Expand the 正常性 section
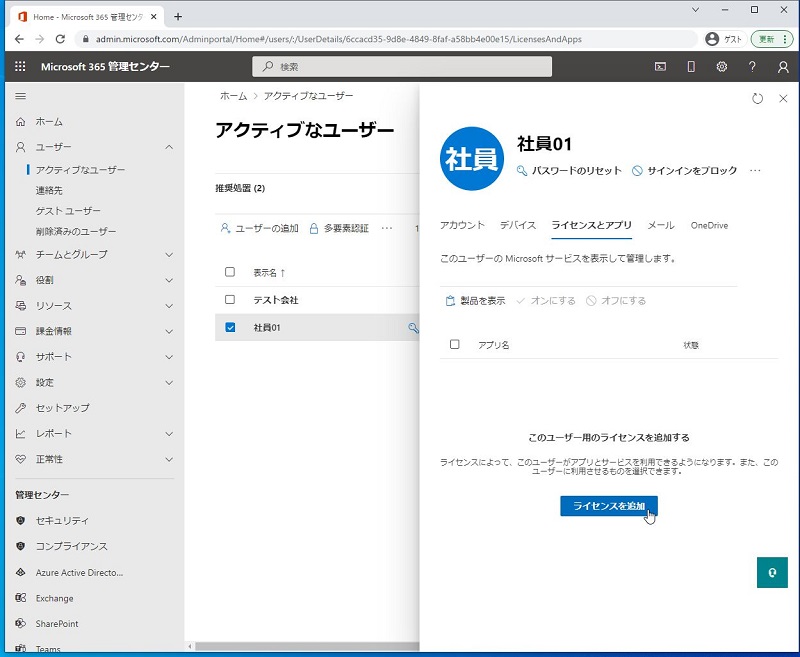 (x=169, y=459)
